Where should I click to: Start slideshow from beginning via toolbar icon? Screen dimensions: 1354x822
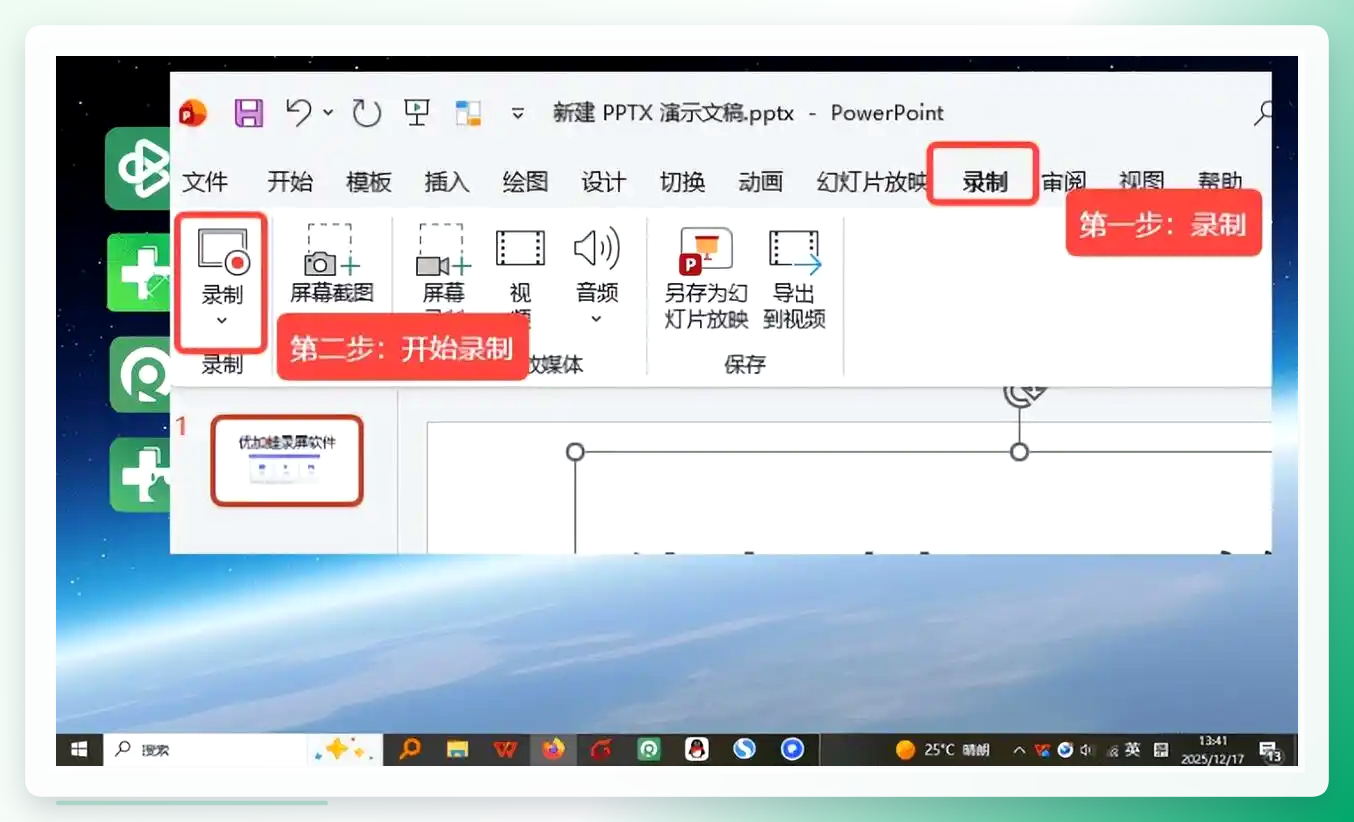click(417, 112)
